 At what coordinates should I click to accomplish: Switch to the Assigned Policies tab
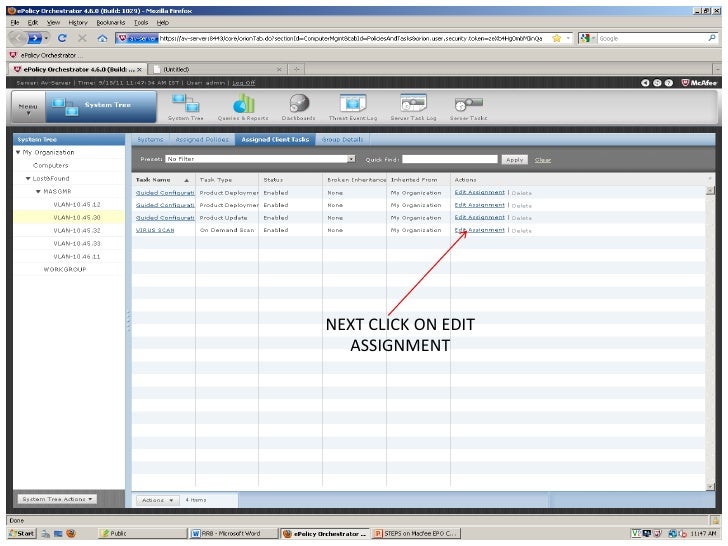tap(202, 139)
